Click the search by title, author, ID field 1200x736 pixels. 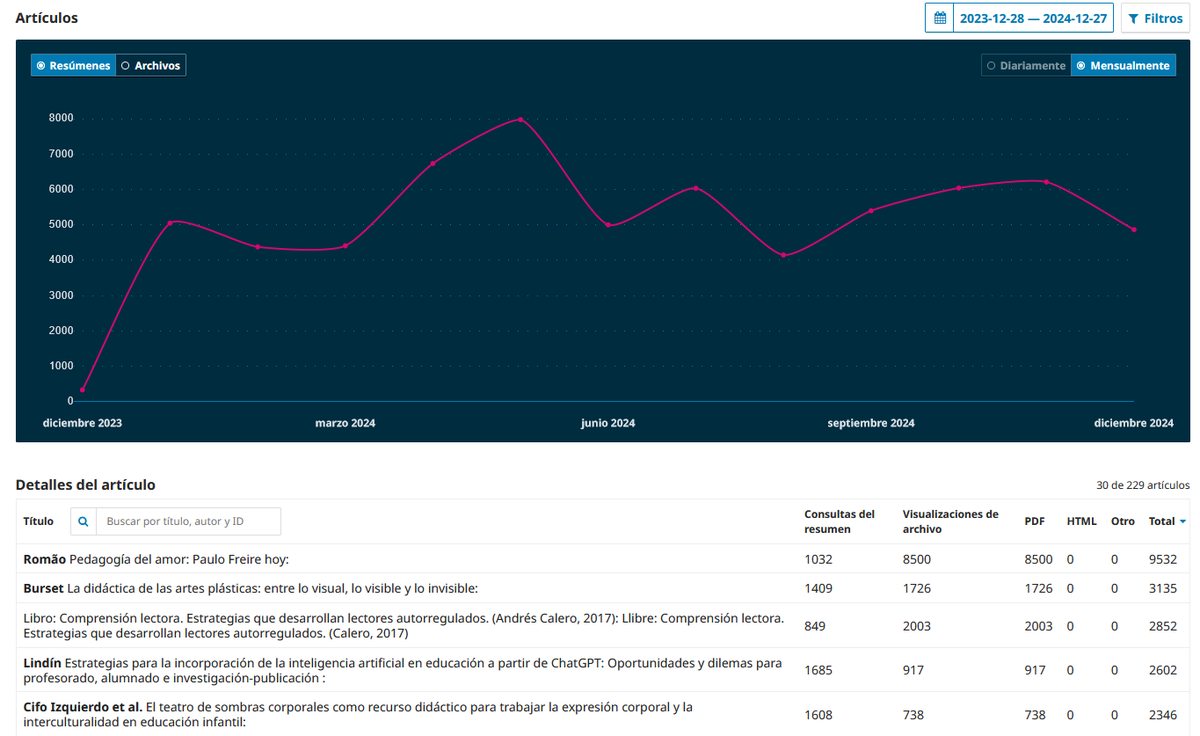coord(188,521)
